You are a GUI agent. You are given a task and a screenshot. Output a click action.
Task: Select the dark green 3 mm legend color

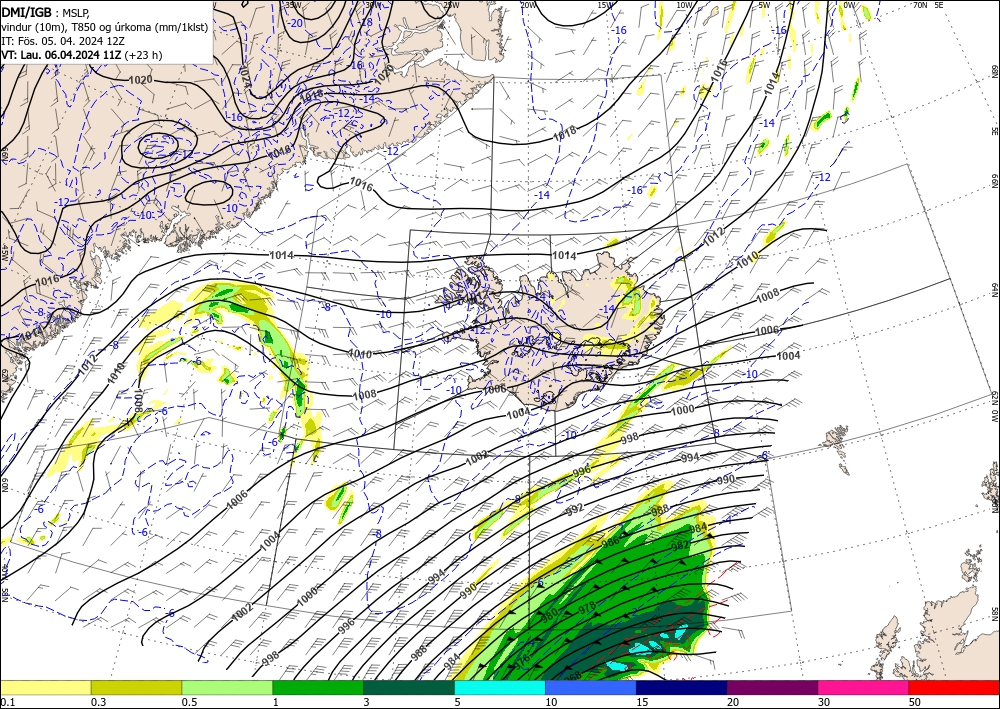tap(409, 687)
